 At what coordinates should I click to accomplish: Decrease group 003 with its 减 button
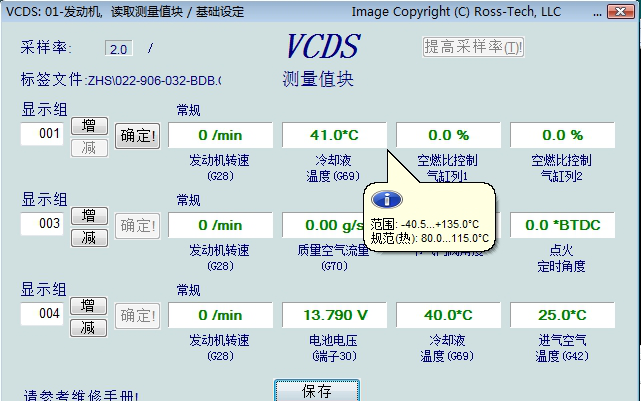coord(90,238)
